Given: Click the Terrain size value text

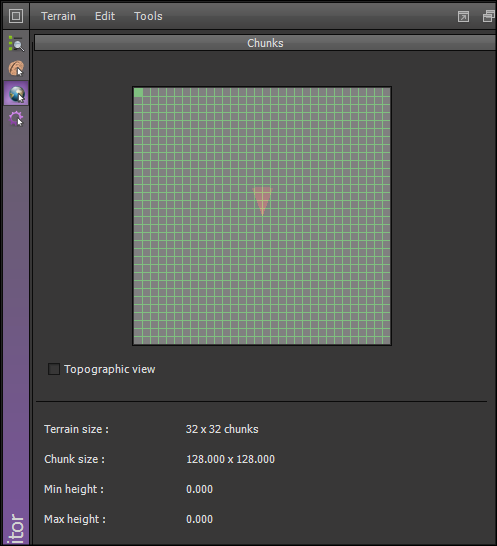Looking at the screenshot, I should pyautogui.click(x=222, y=429).
